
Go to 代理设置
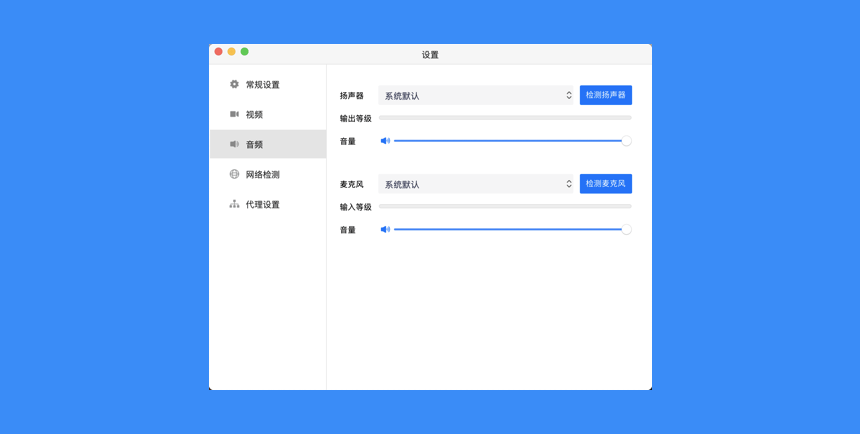(x=268, y=204)
